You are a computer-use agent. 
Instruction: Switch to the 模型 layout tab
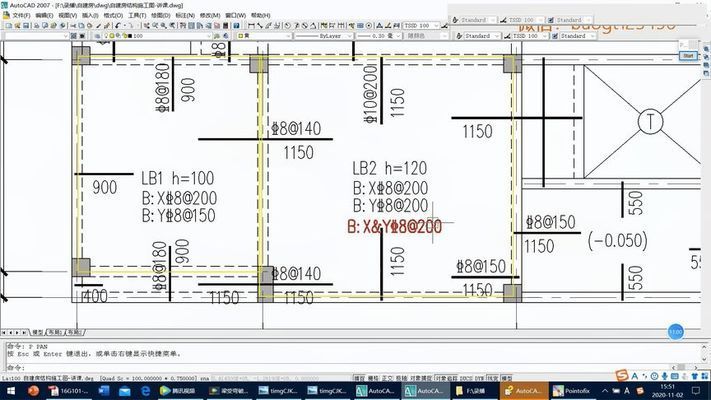[x=38, y=332]
